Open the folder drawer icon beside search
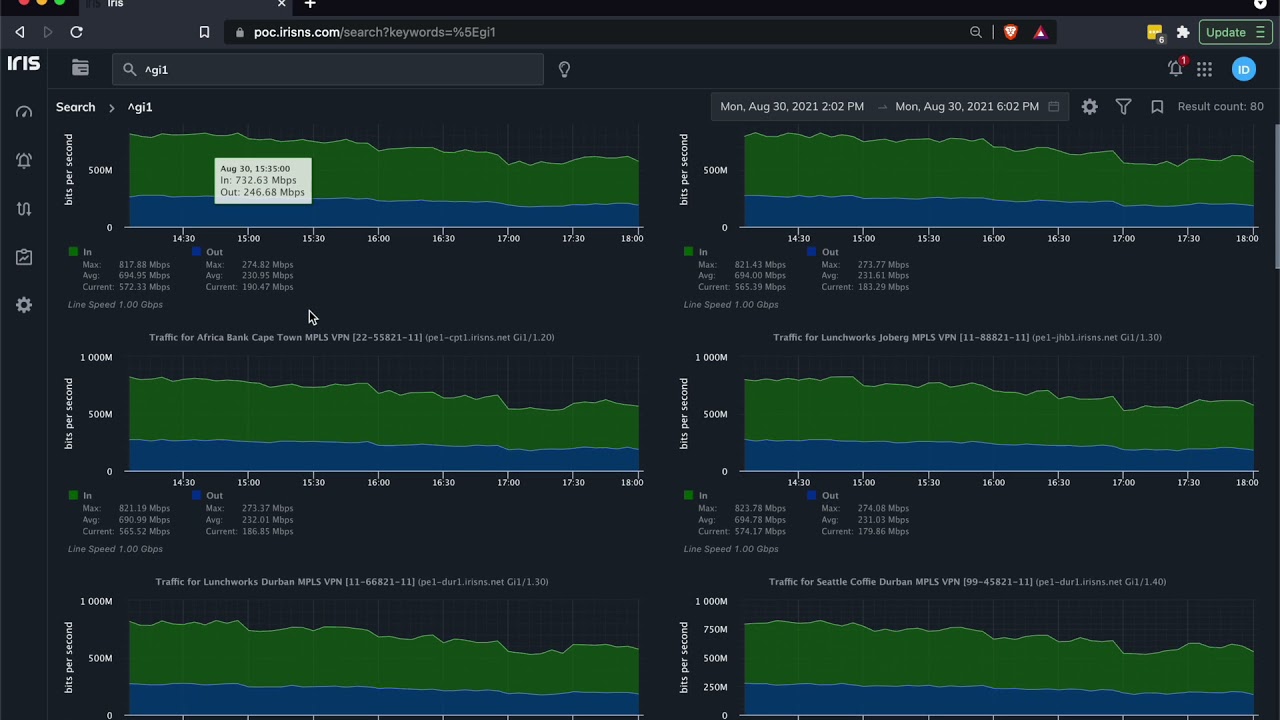 click(x=81, y=68)
